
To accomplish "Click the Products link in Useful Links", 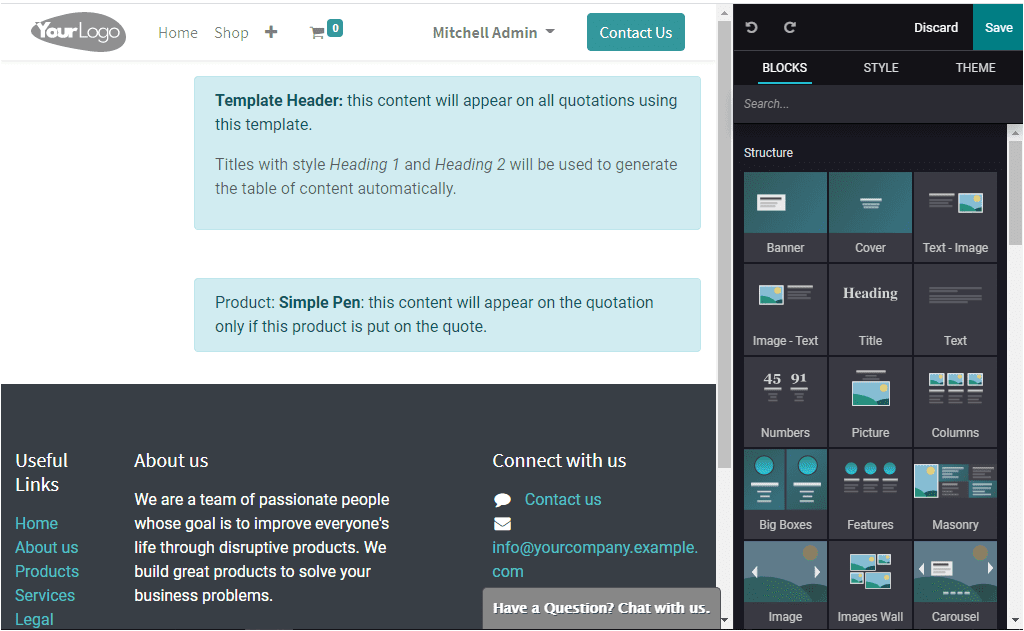I will [46, 571].
